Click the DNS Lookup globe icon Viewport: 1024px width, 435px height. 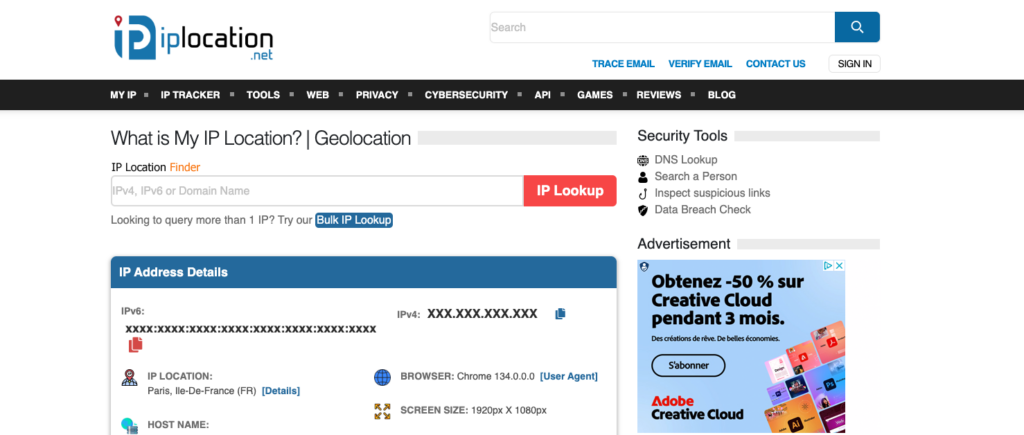click(x=643, y=160)
